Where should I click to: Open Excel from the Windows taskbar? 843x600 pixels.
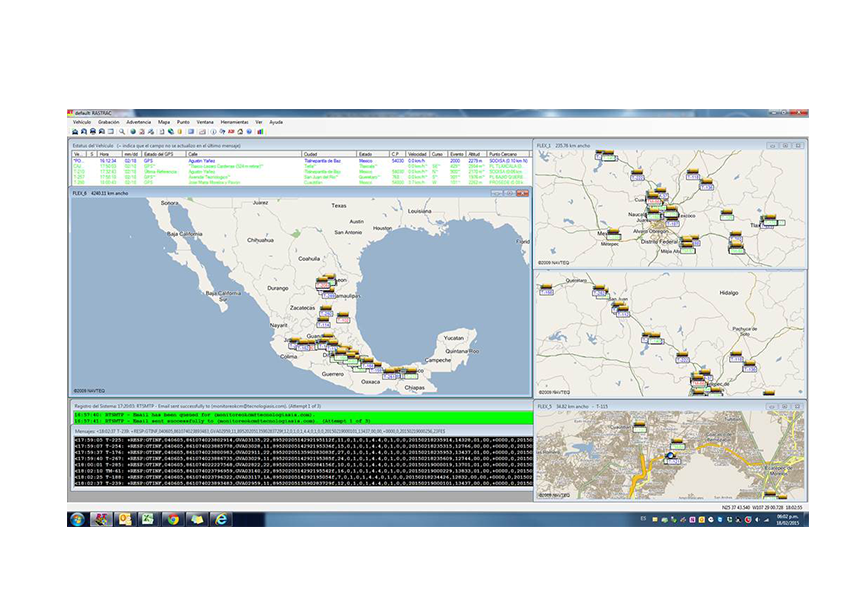tap(148, 519)
